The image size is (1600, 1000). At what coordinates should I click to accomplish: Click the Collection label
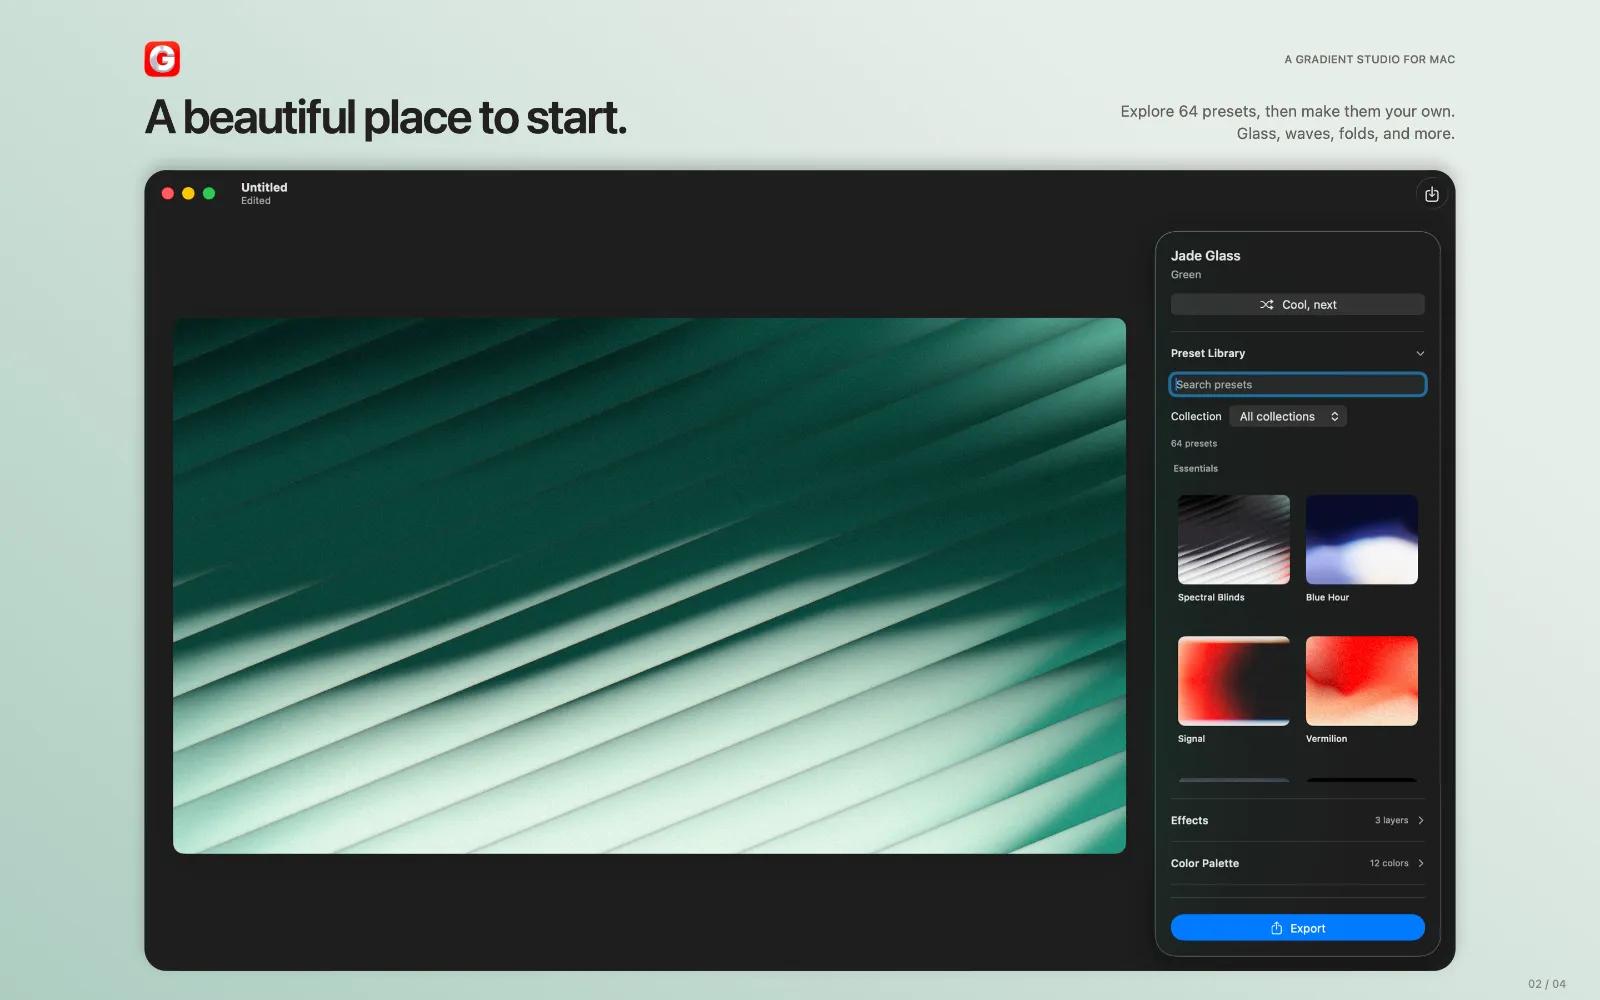coord(1196,416)
